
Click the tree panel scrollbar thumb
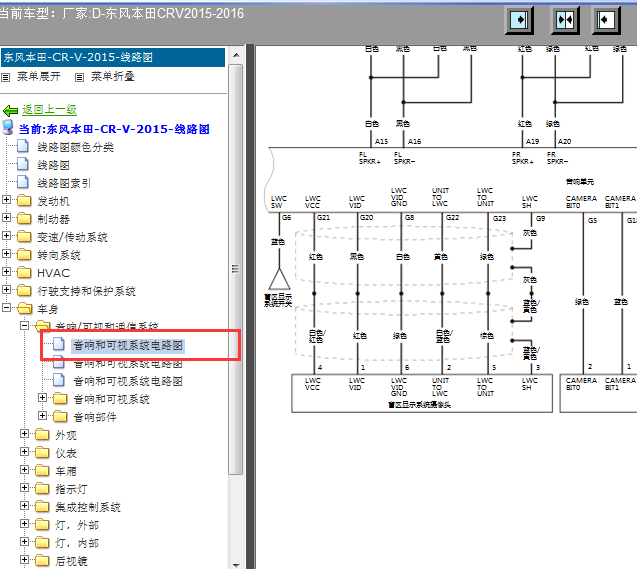click(235, 269)
